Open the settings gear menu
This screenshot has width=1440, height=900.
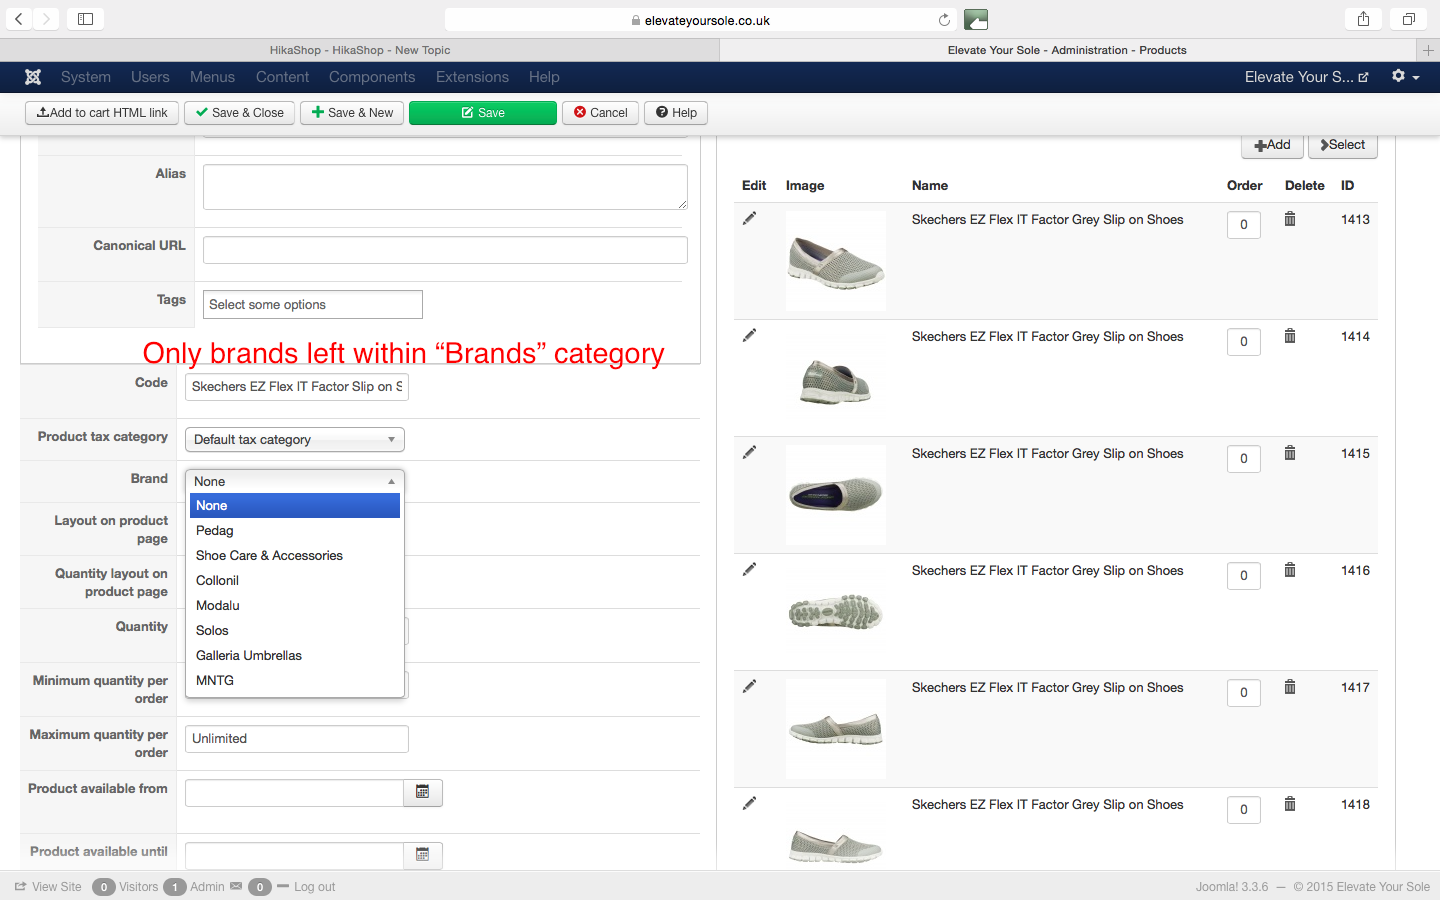[1405, 77]
